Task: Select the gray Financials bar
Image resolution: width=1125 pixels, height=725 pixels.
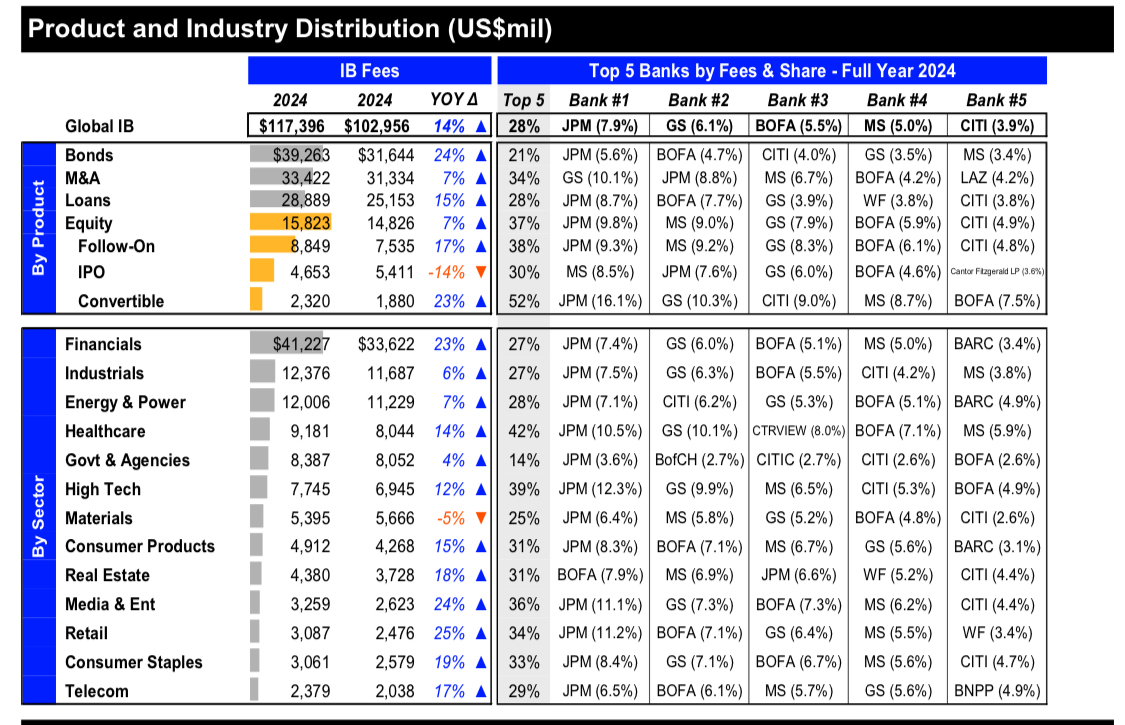Action: pos(290,343)
